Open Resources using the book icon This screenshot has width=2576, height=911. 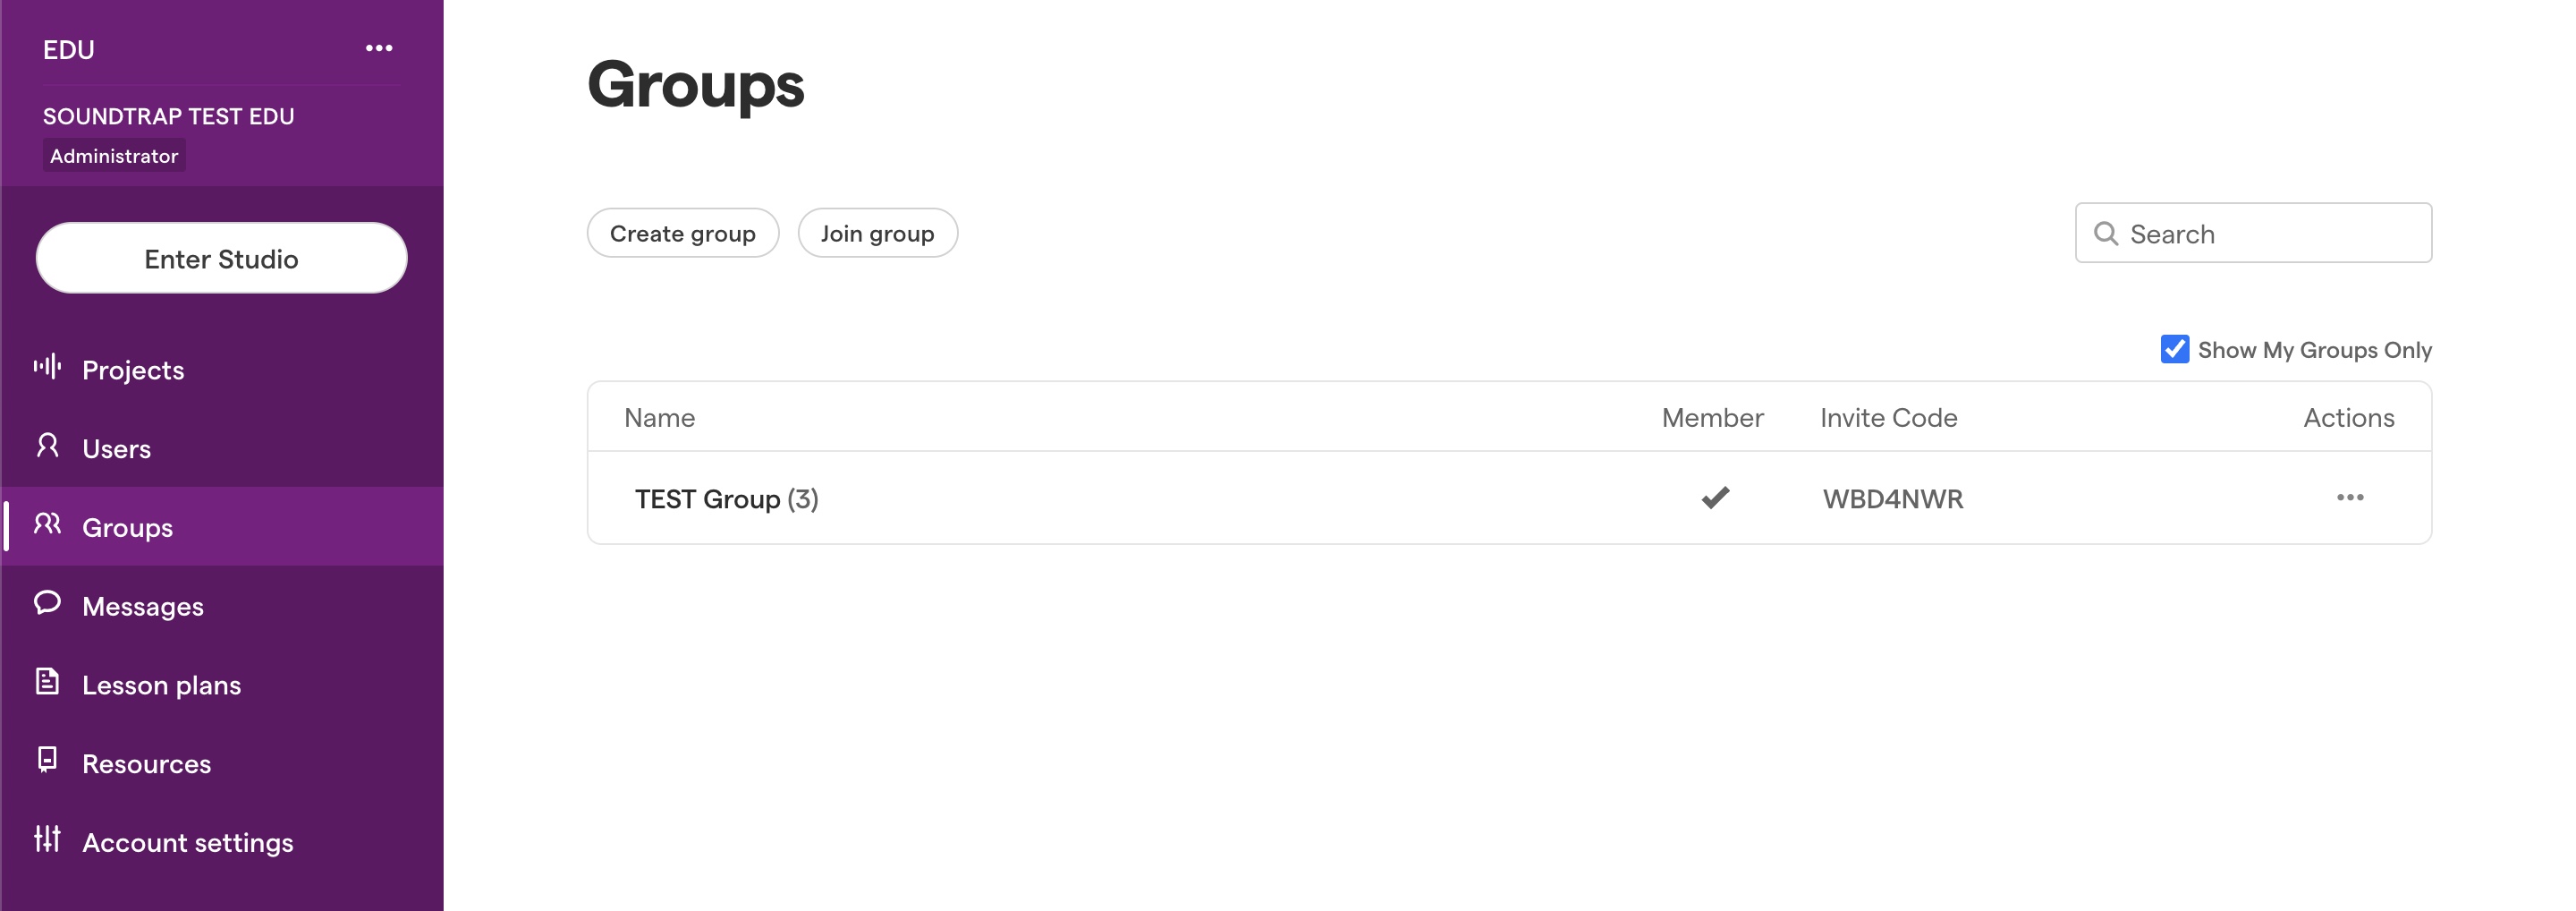click(47, 763)
